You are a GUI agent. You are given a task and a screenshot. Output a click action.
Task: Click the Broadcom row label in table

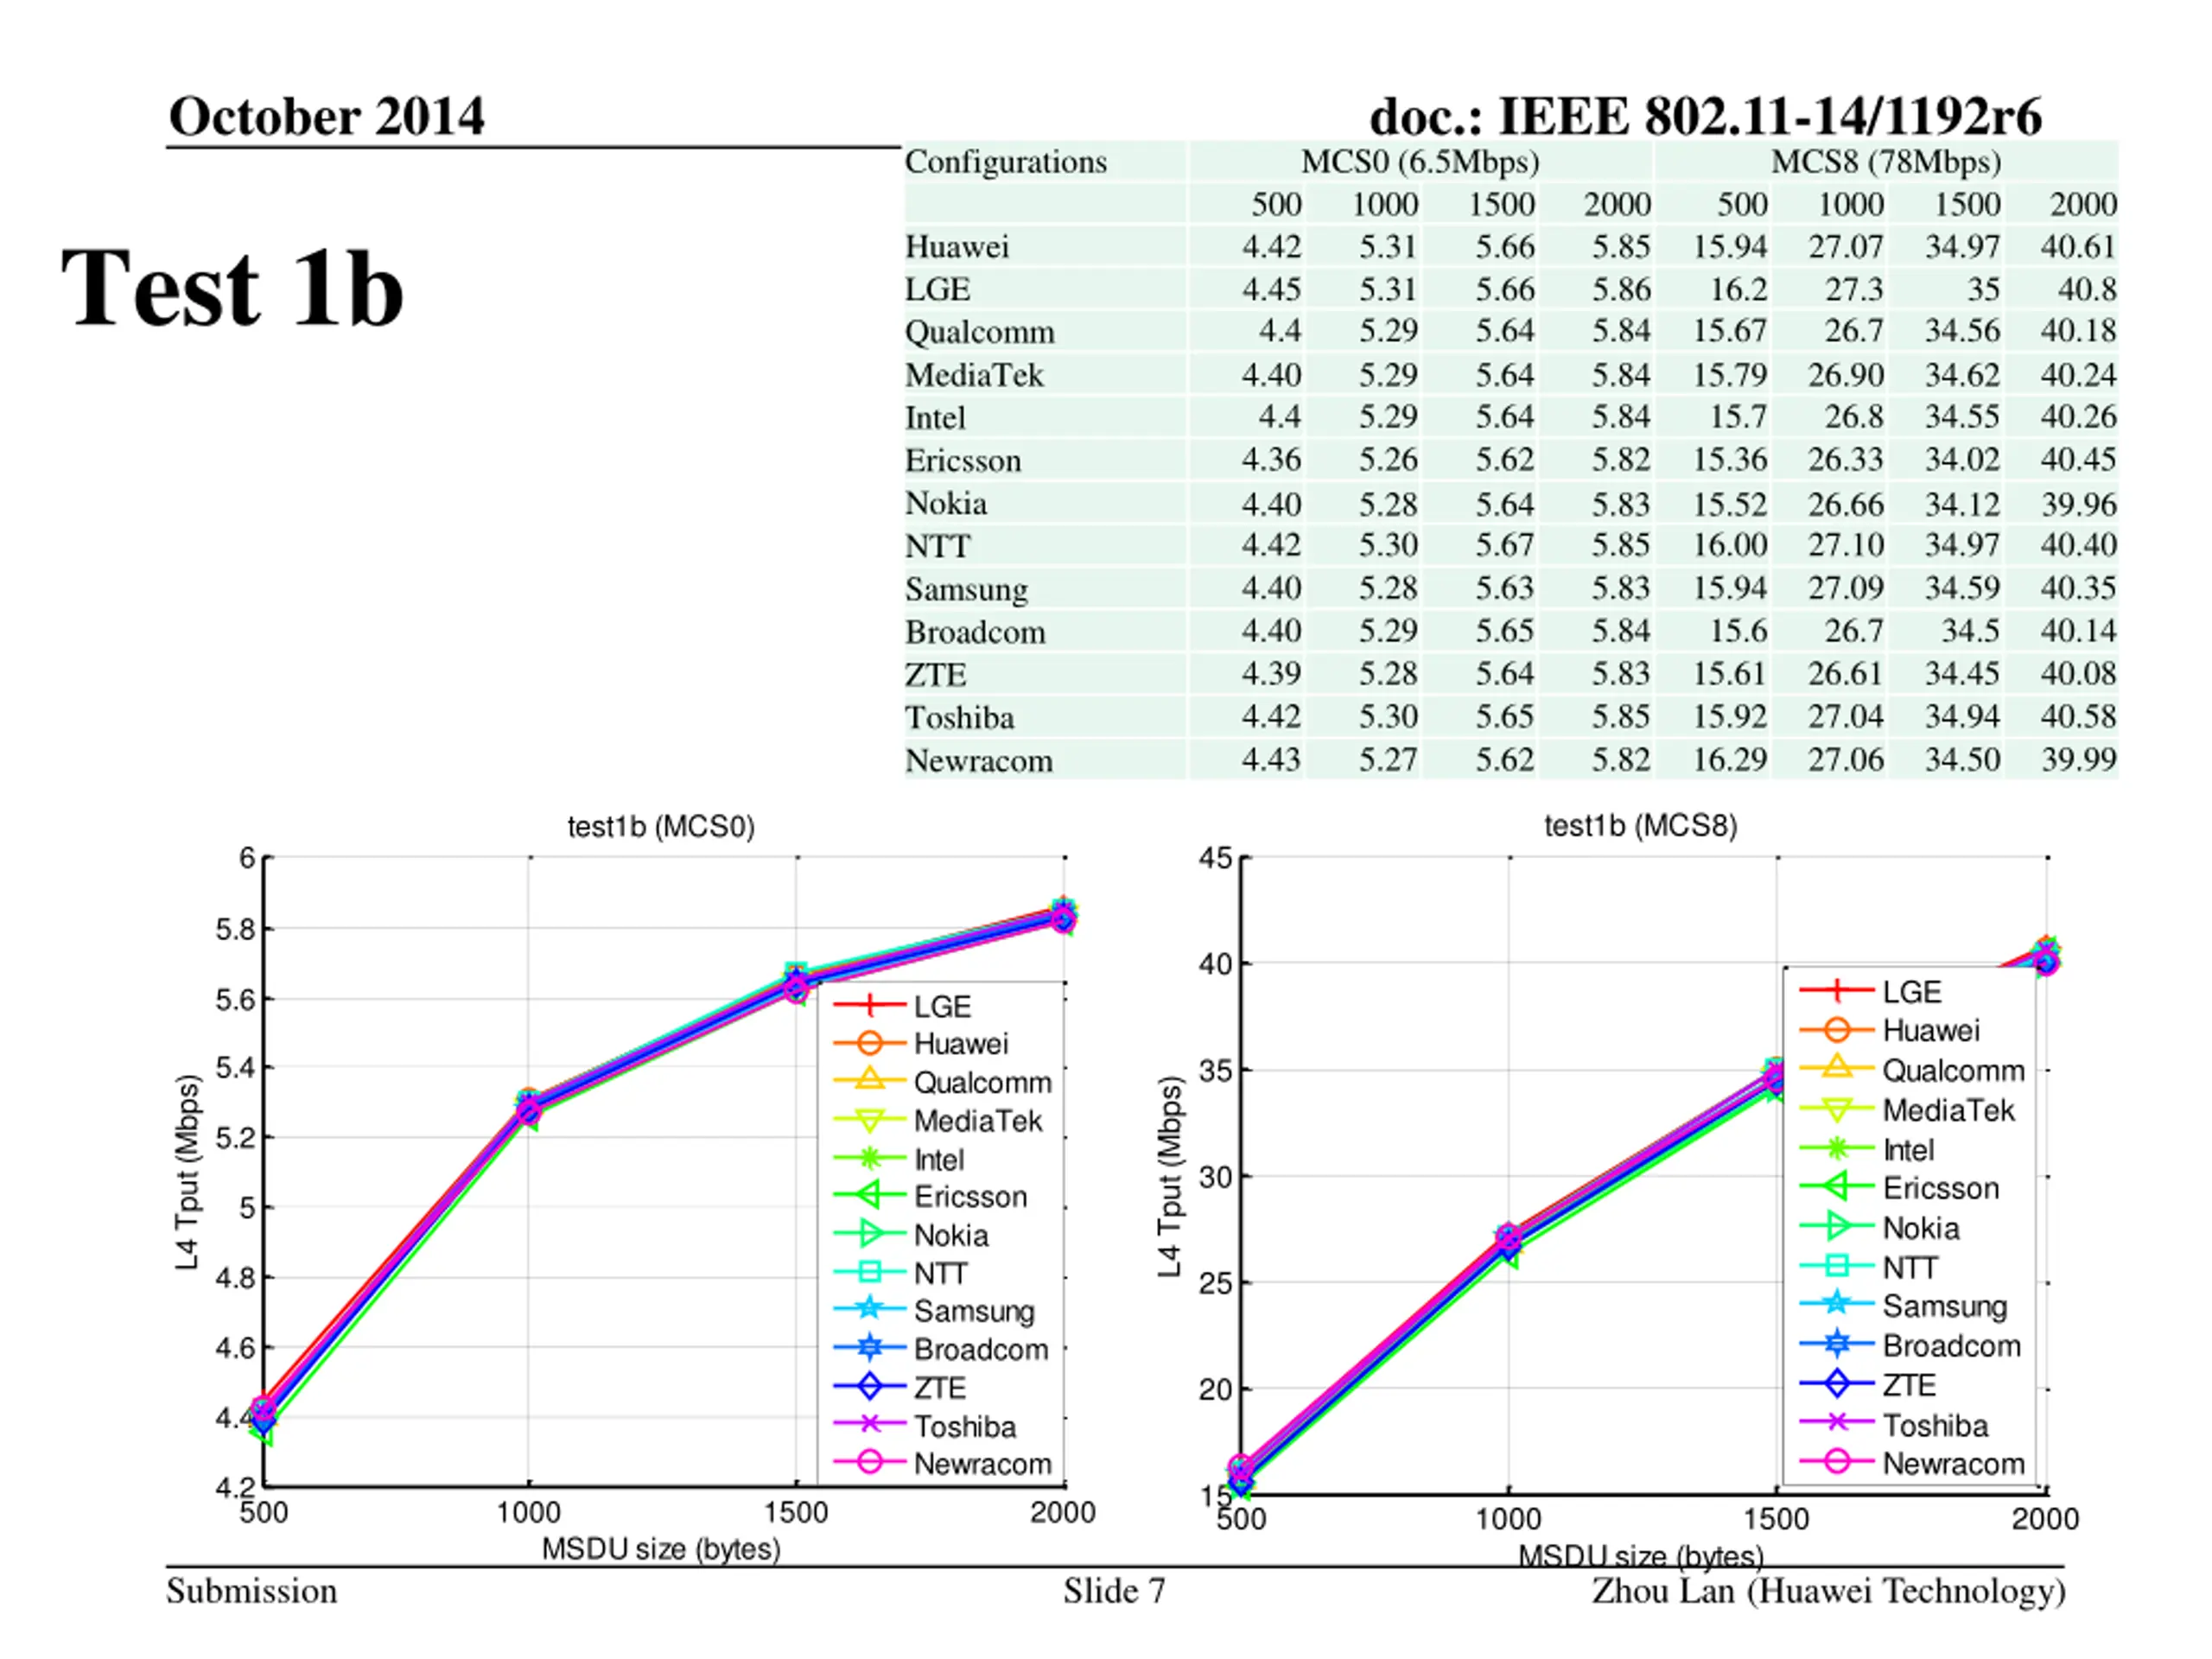click(x=975, y=632)
